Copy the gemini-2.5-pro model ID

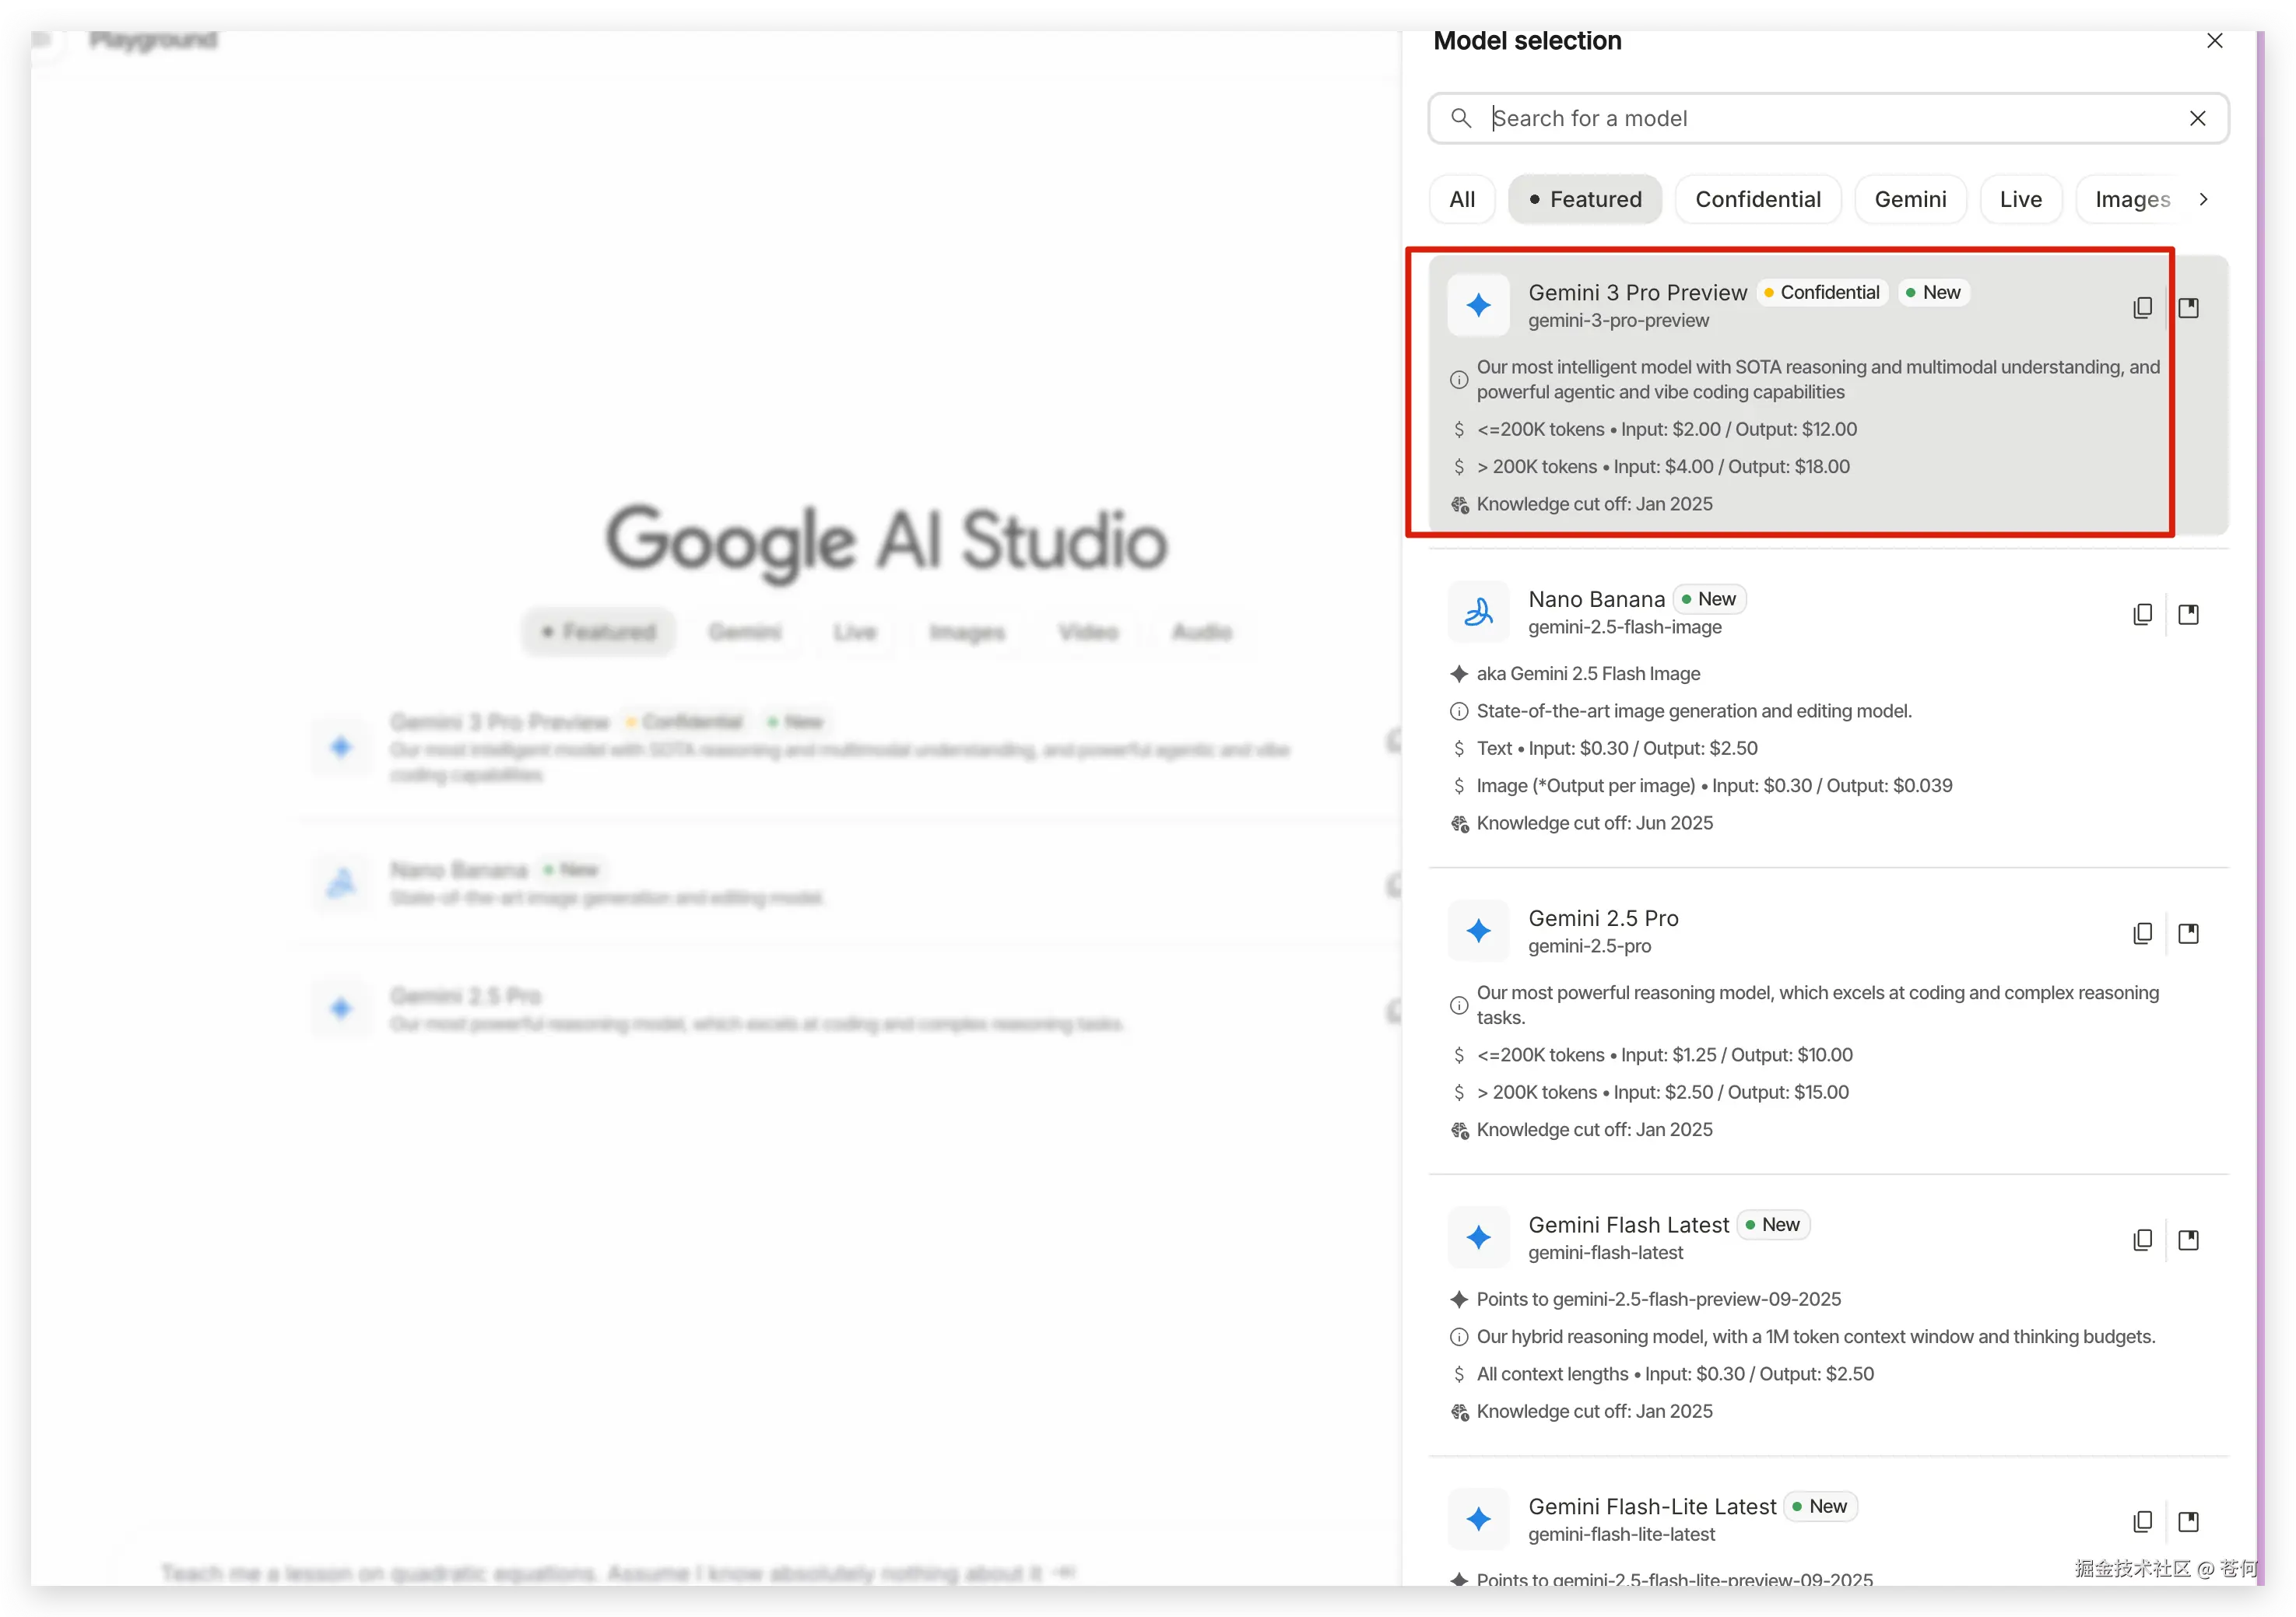click(2142, 933)
